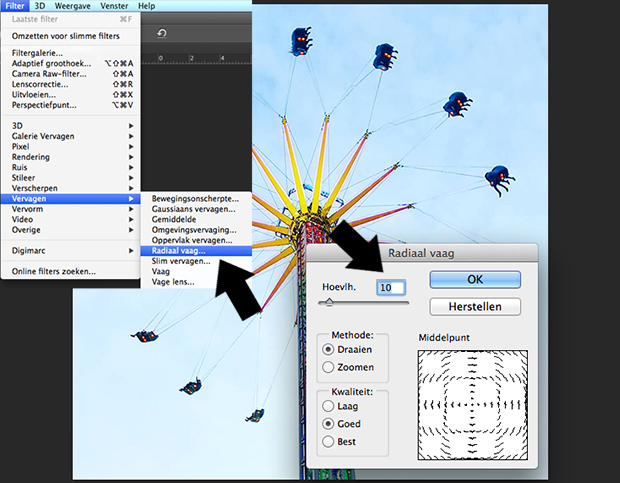Click the rotate/undo arrow icon in toolbar

[161, 33]
